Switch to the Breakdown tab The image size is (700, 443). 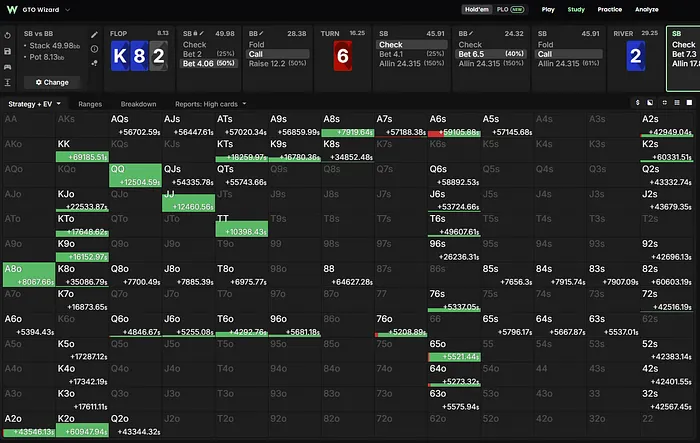coord(138,104)
